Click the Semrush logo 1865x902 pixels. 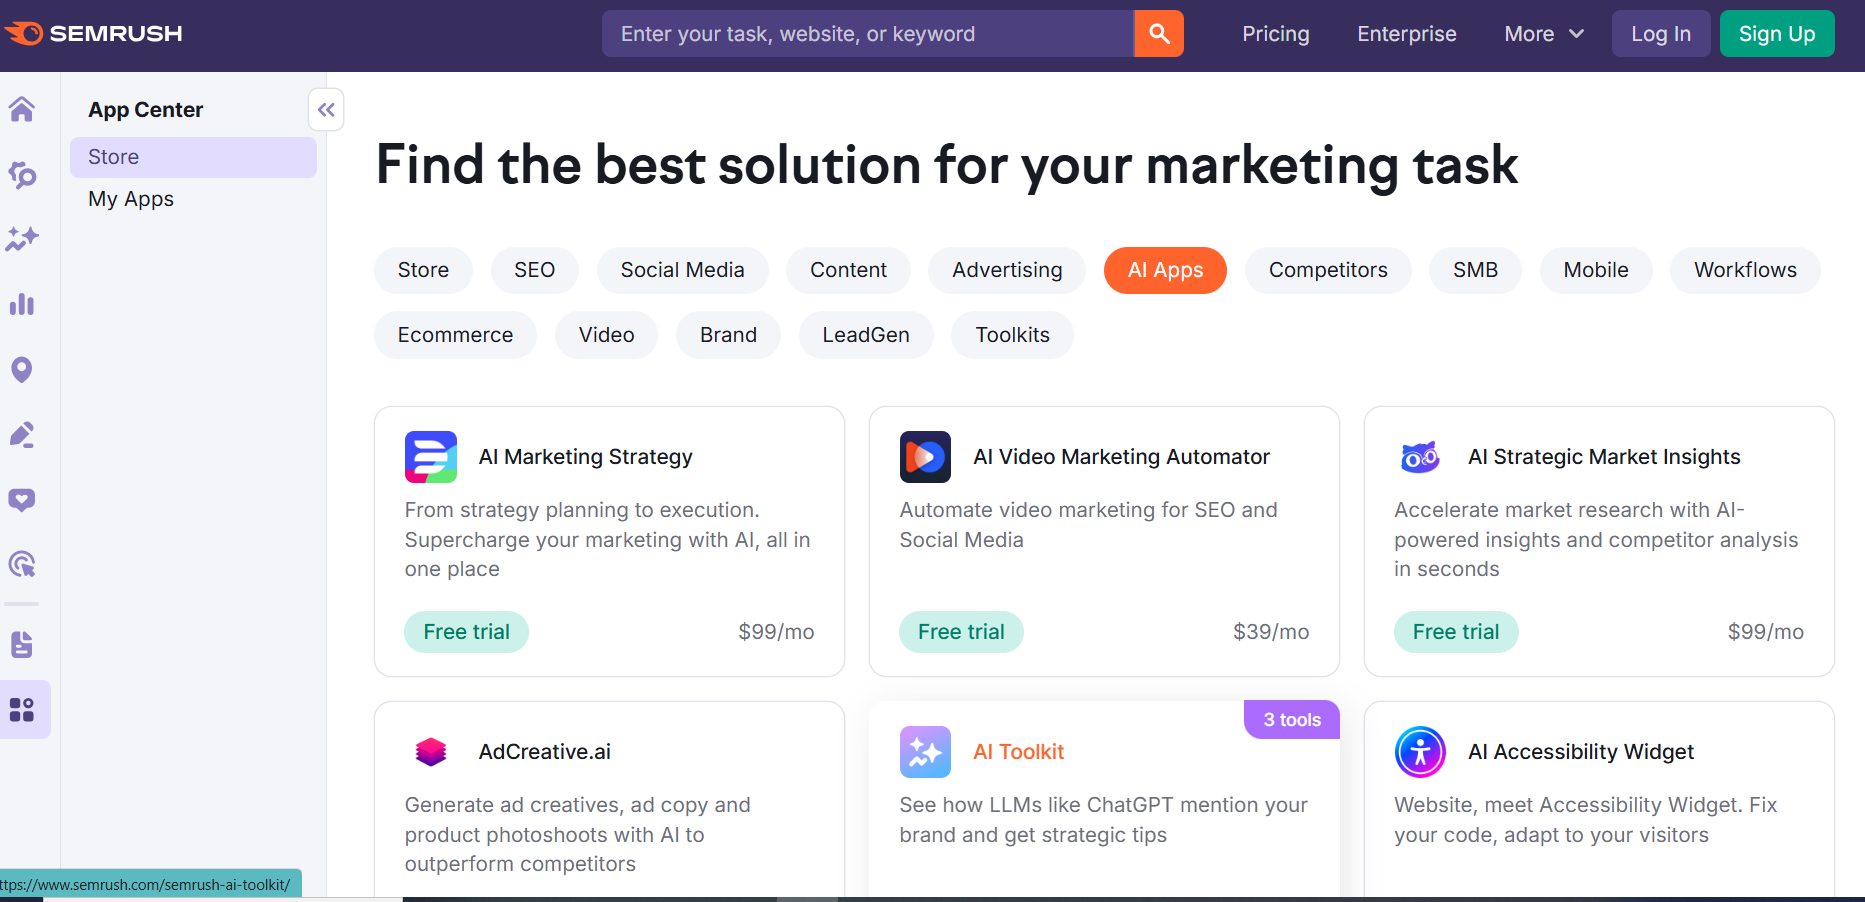[93, 34]
